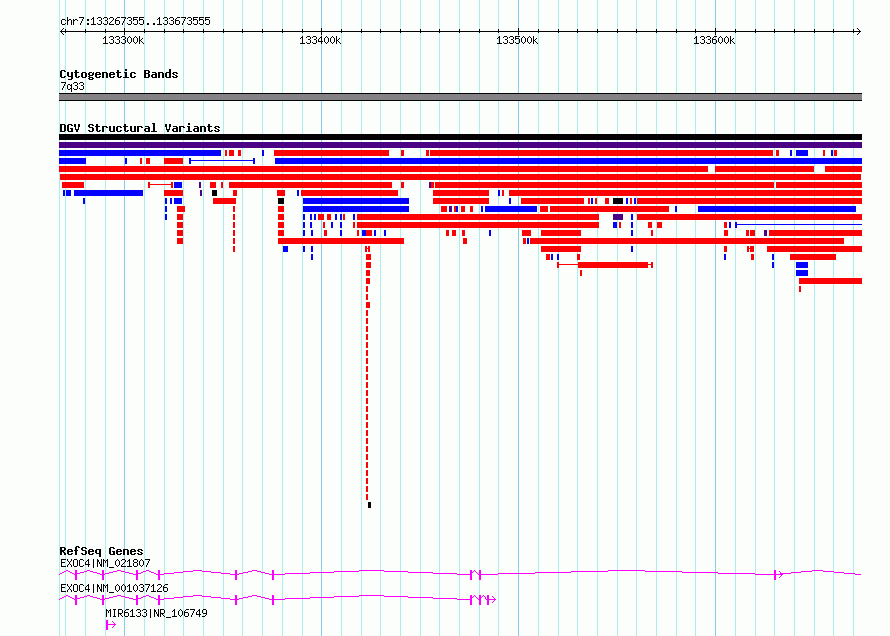
Task: Click the NM_001037126 transcript's end arrow
Action: pos(492,600)
